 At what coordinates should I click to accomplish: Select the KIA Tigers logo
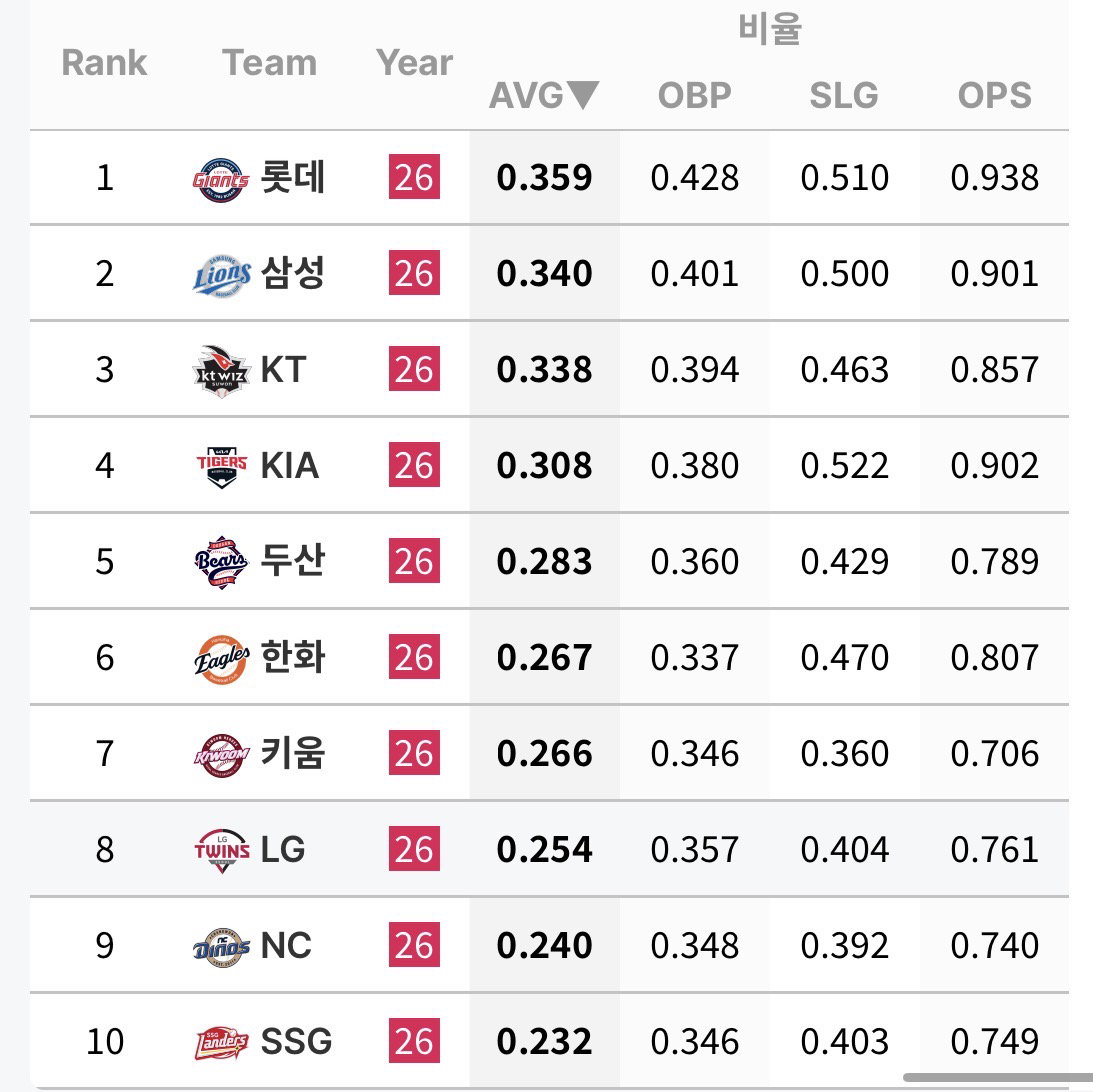click(221, 466)
